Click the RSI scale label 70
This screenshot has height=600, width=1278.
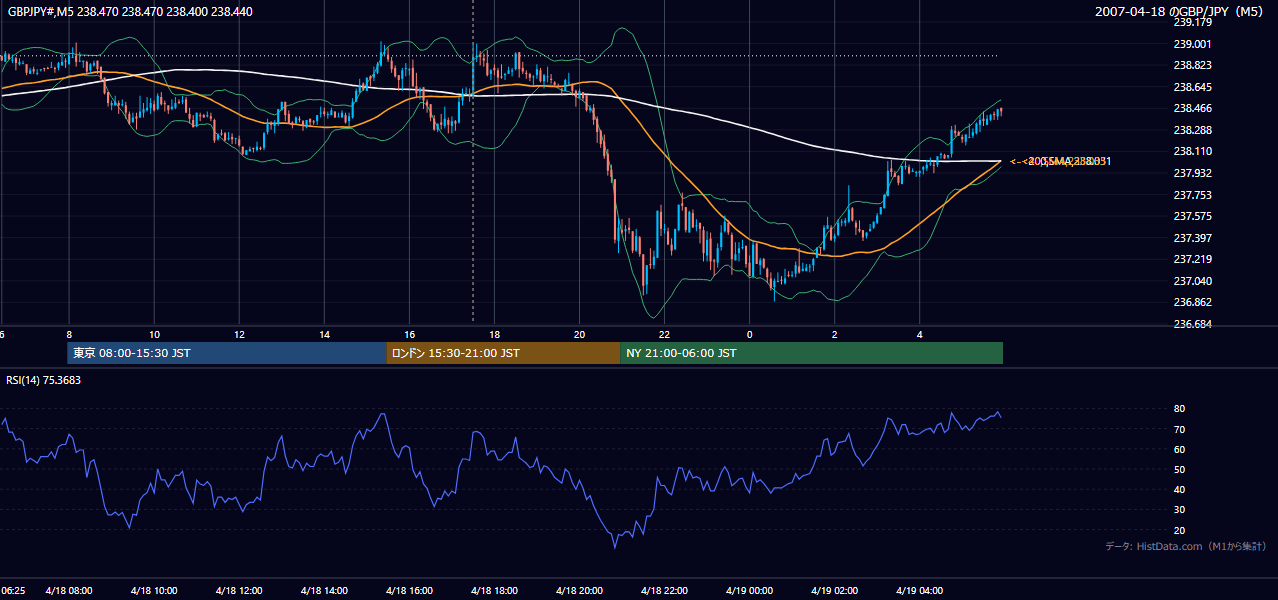[1179, 429]
